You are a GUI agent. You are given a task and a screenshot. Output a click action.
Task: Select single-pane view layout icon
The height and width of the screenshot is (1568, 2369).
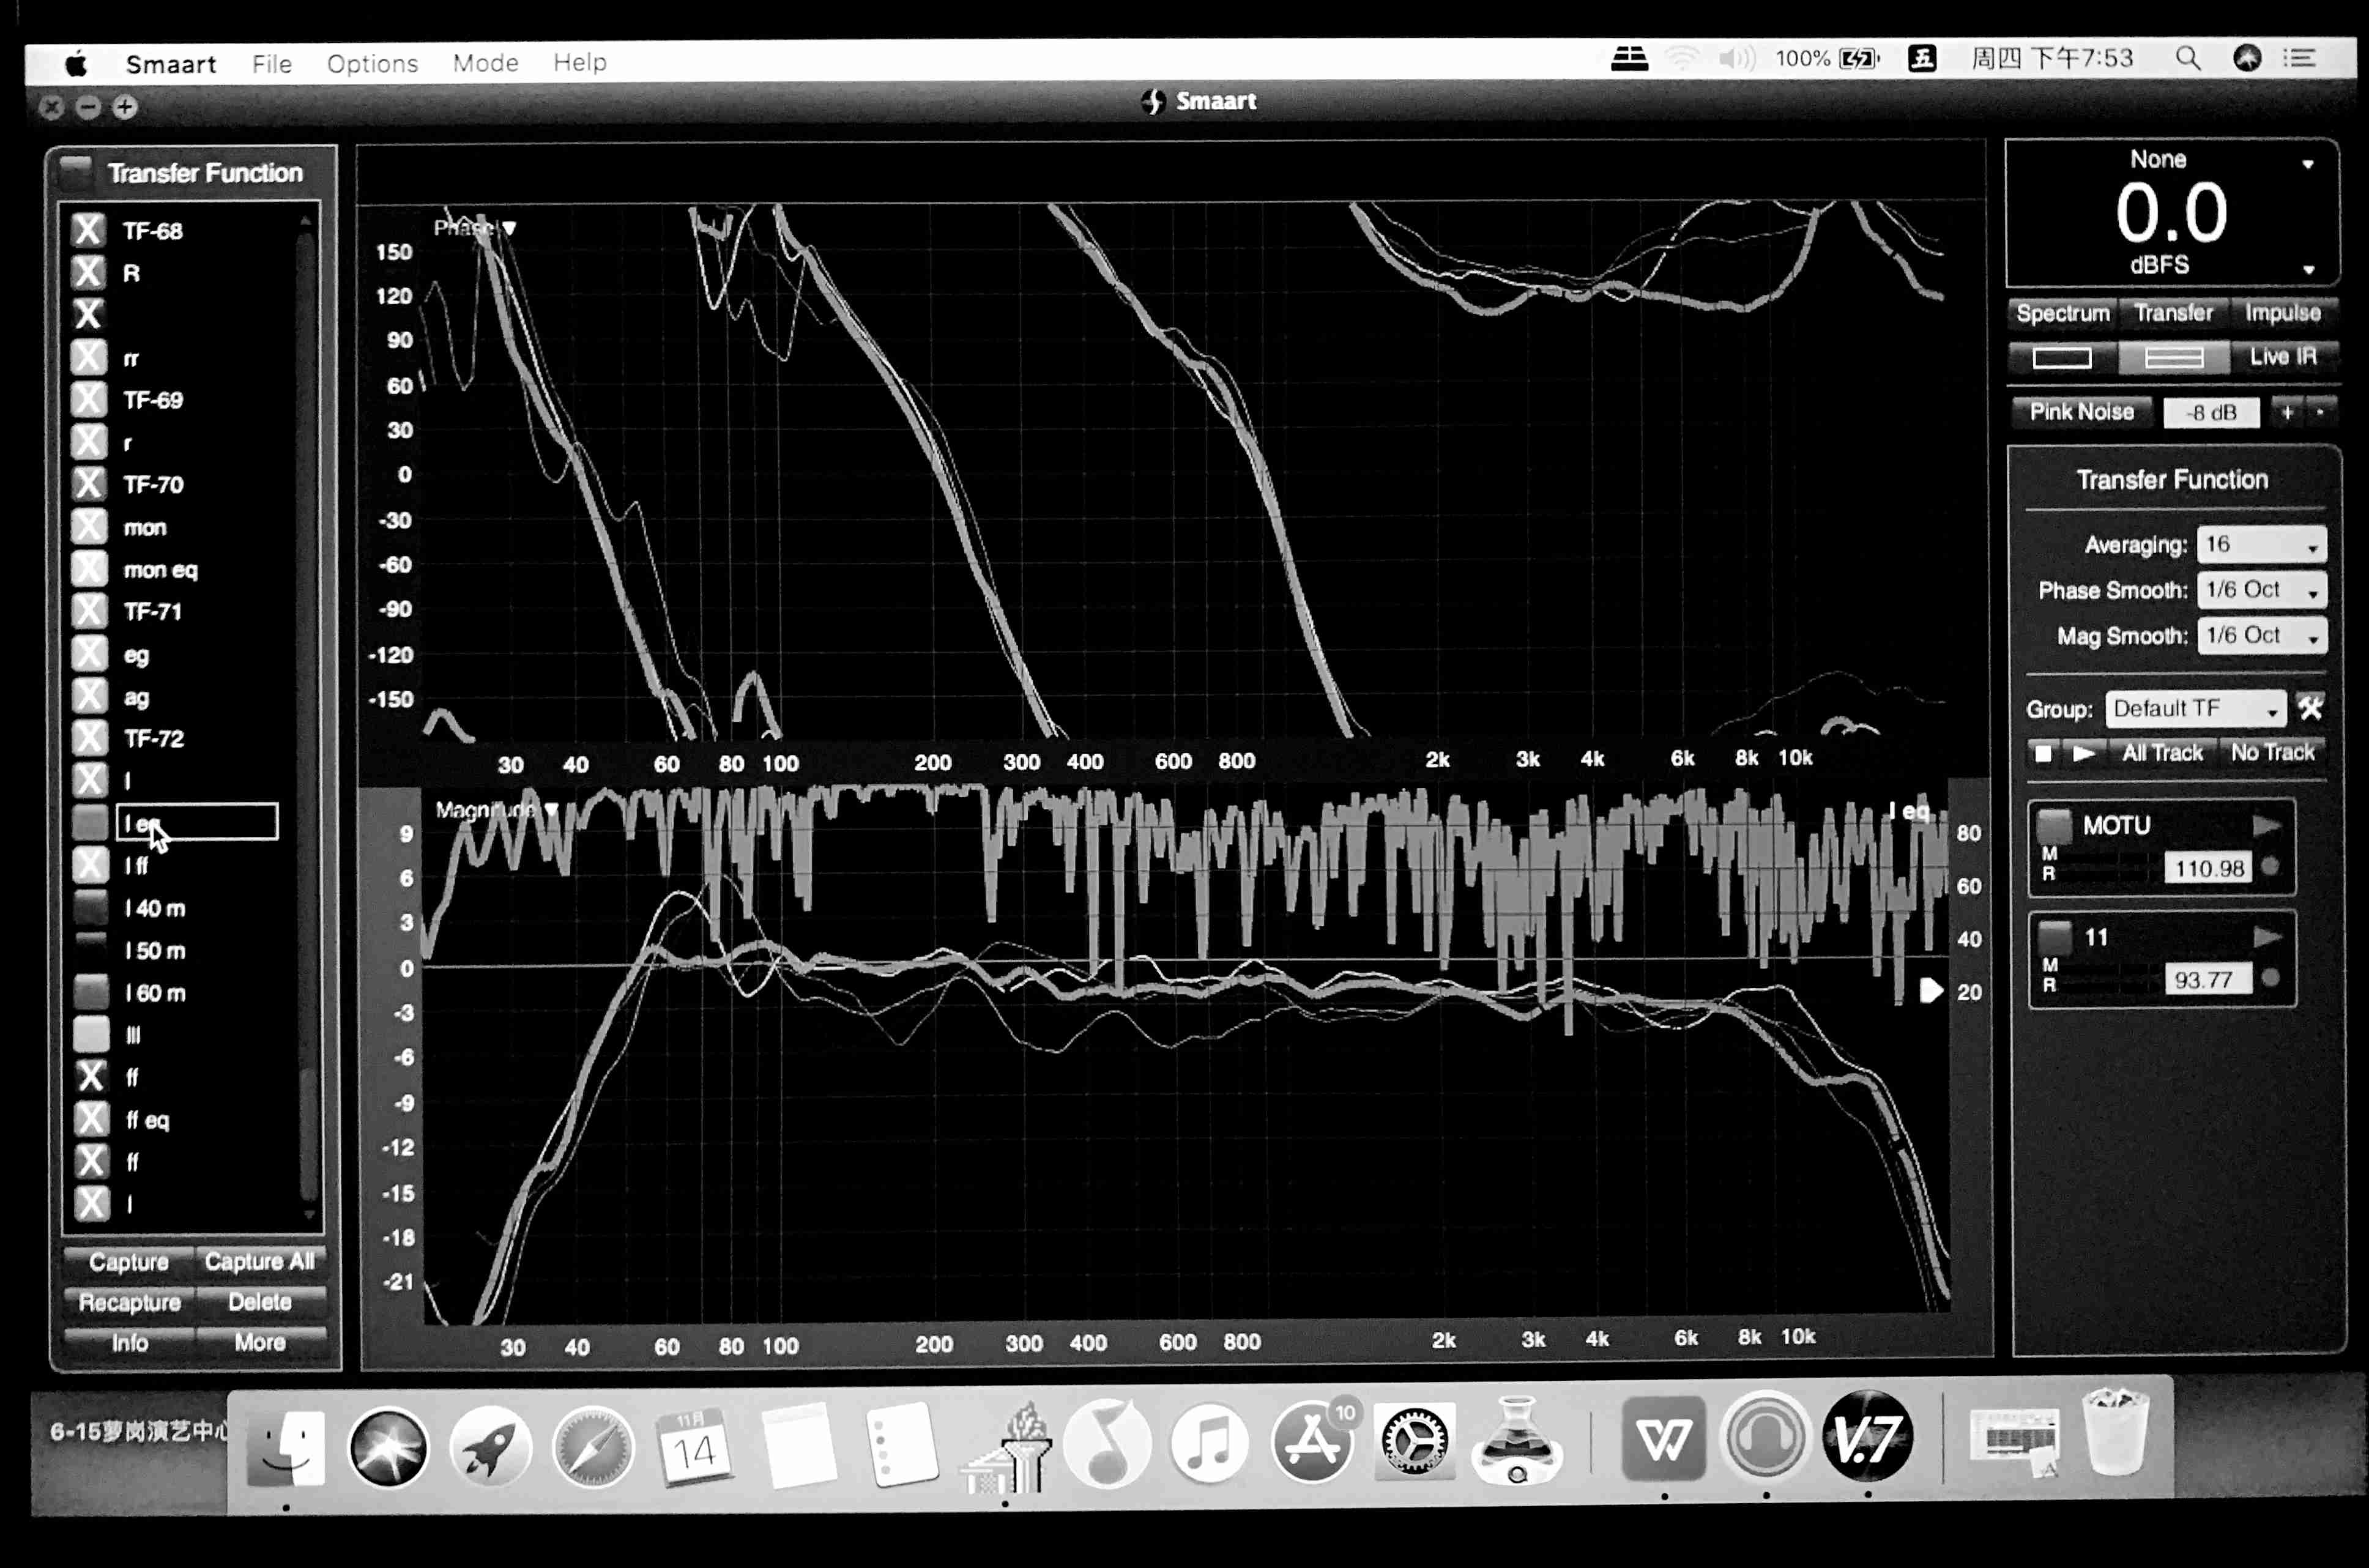click(2062, 358)
